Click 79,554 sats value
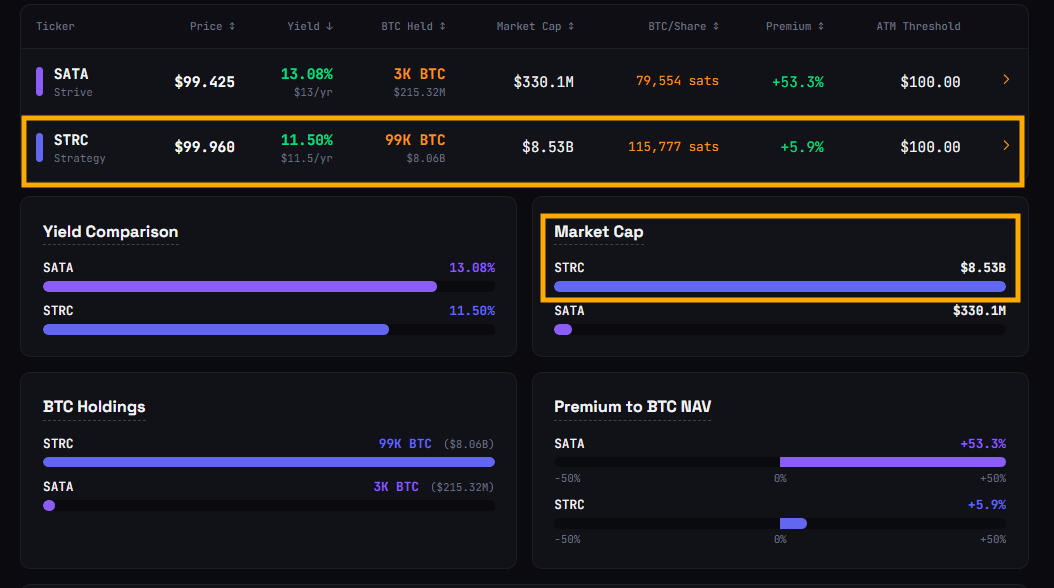 pos(677,81)
